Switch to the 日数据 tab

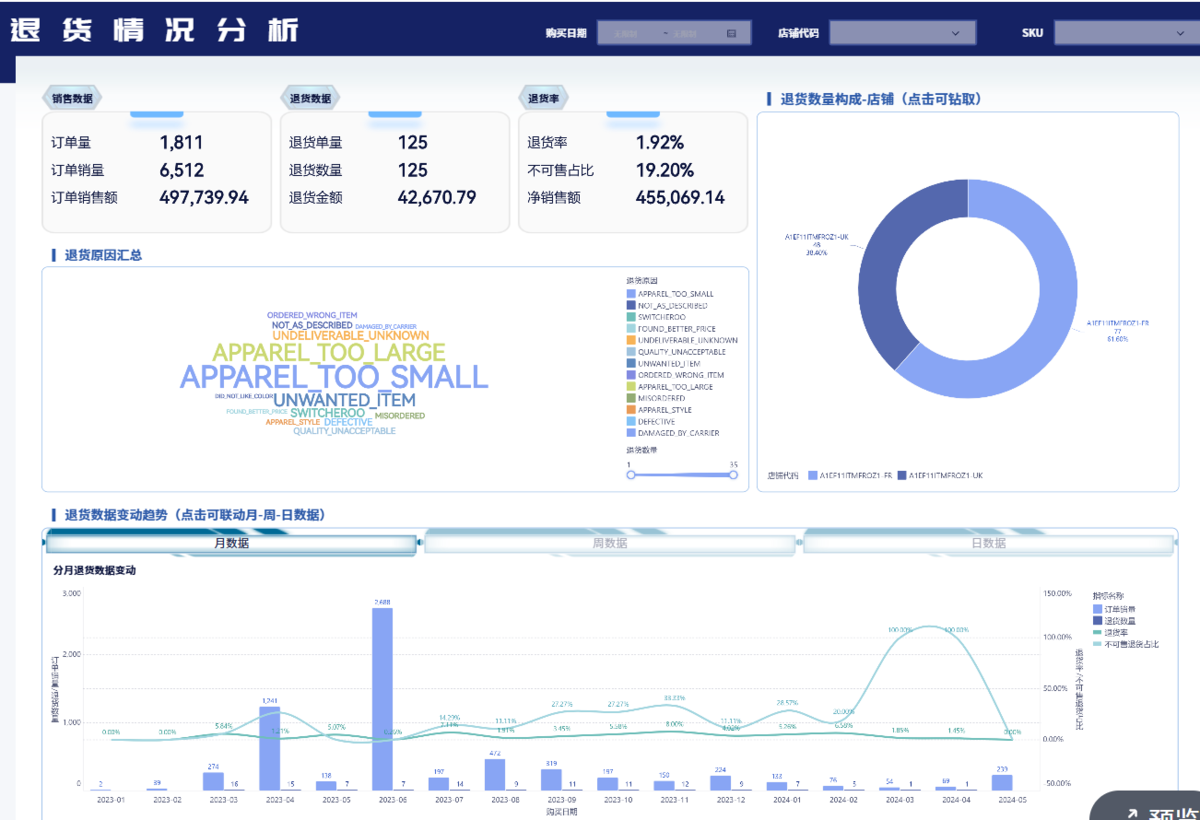[988, 543]
